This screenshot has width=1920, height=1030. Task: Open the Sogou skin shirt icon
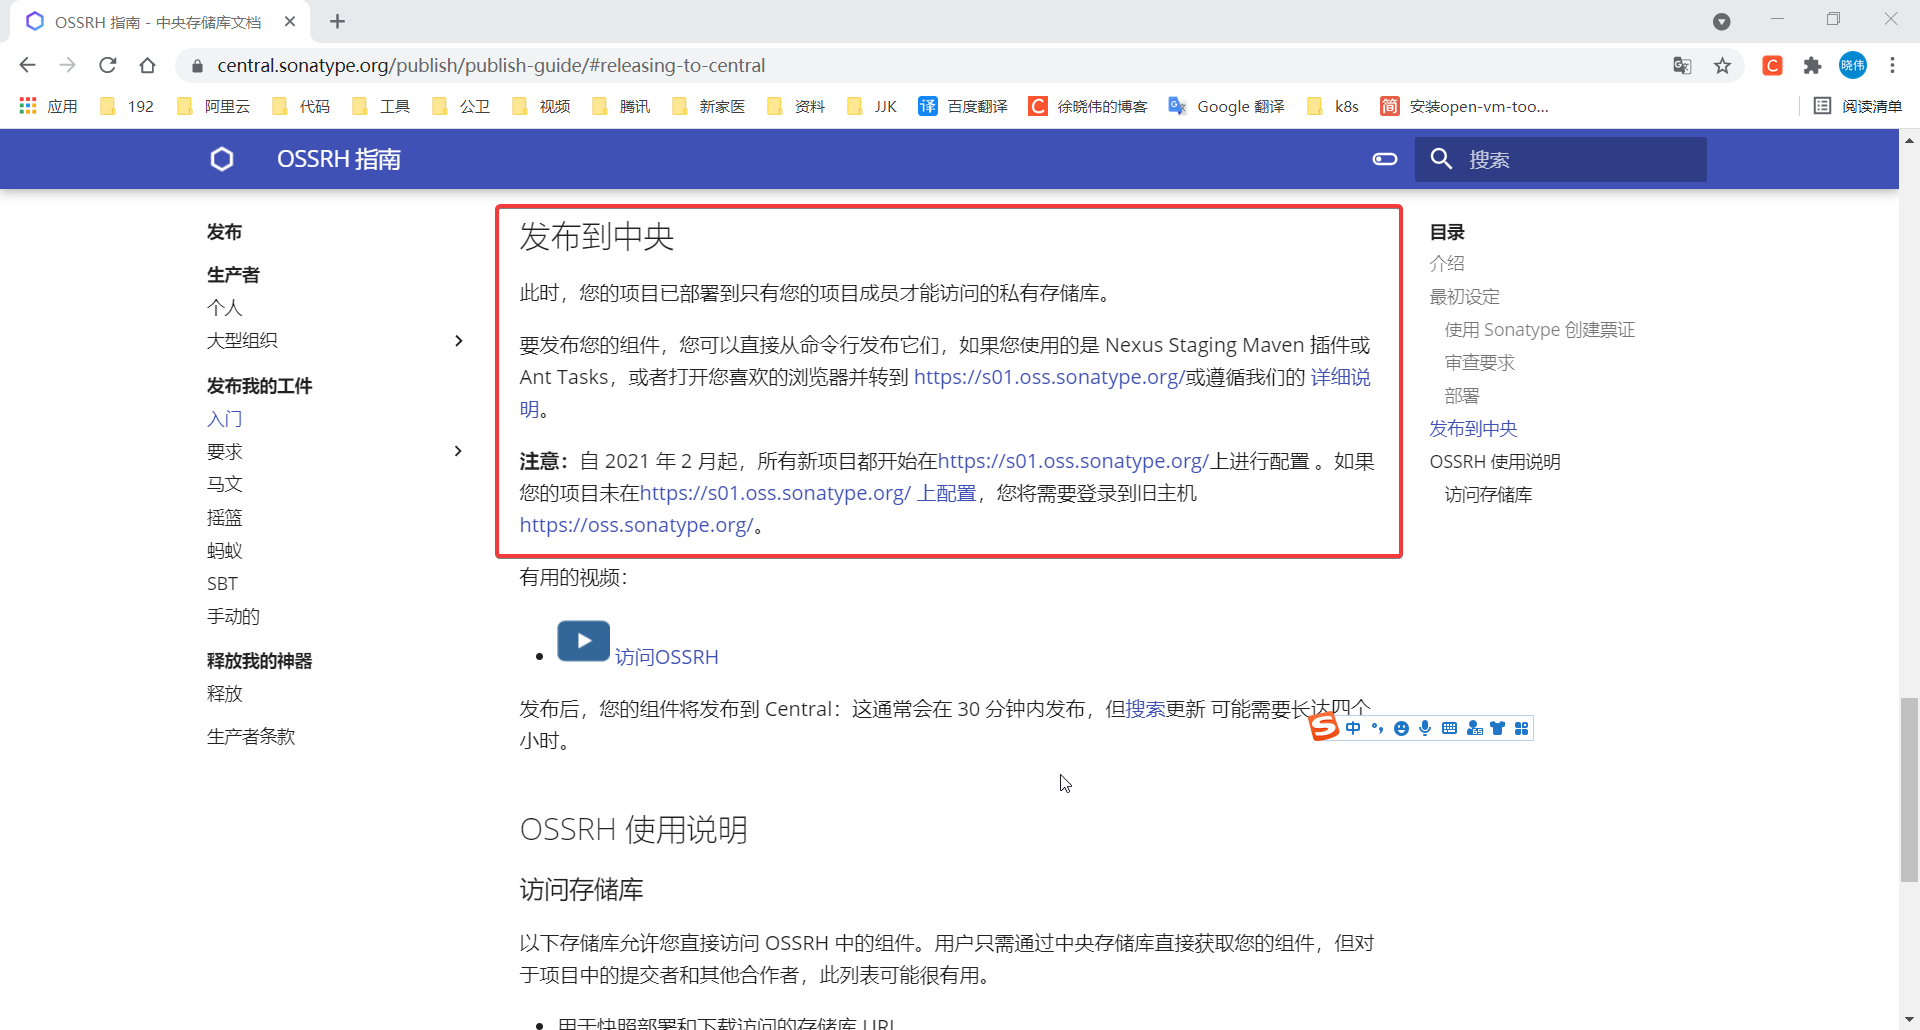click(1497, 728)
